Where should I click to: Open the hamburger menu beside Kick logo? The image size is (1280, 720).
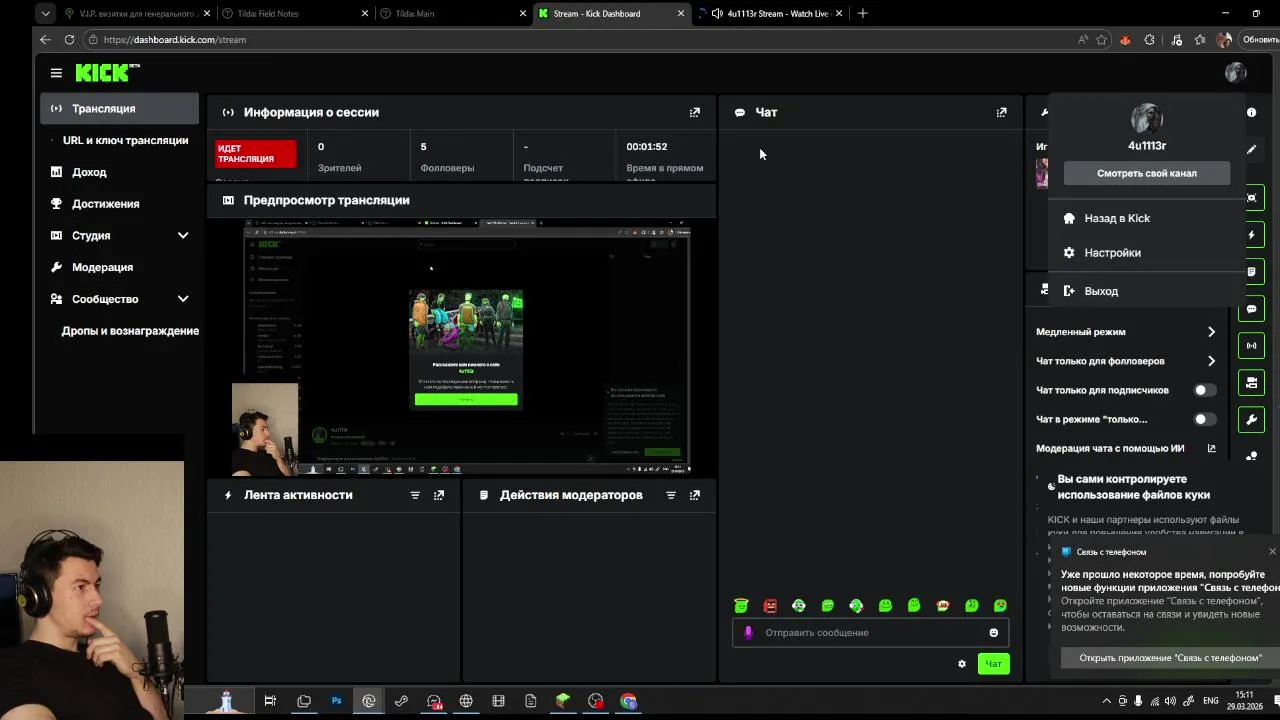[x=56, y=73]
